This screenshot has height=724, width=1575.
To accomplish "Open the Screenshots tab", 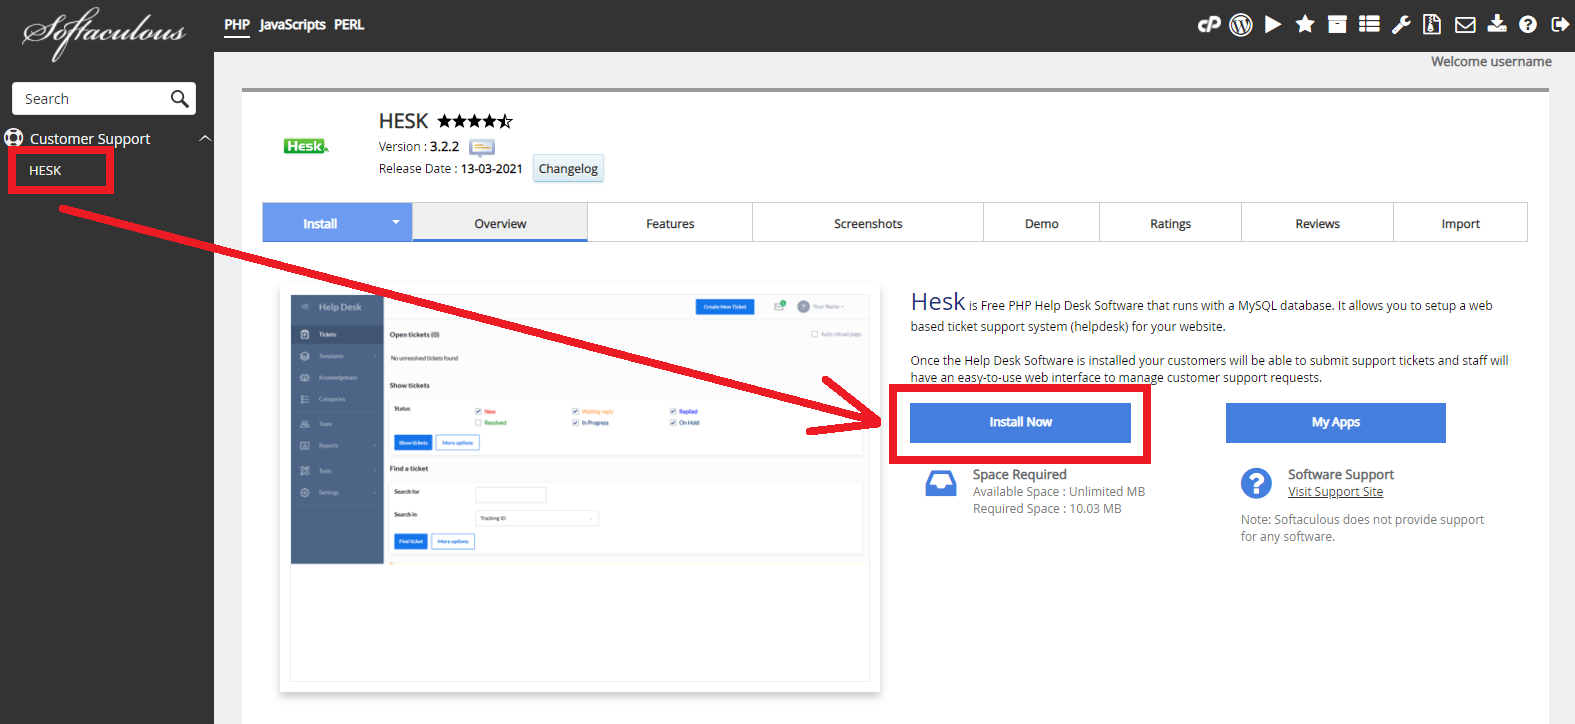I will 868,224.
